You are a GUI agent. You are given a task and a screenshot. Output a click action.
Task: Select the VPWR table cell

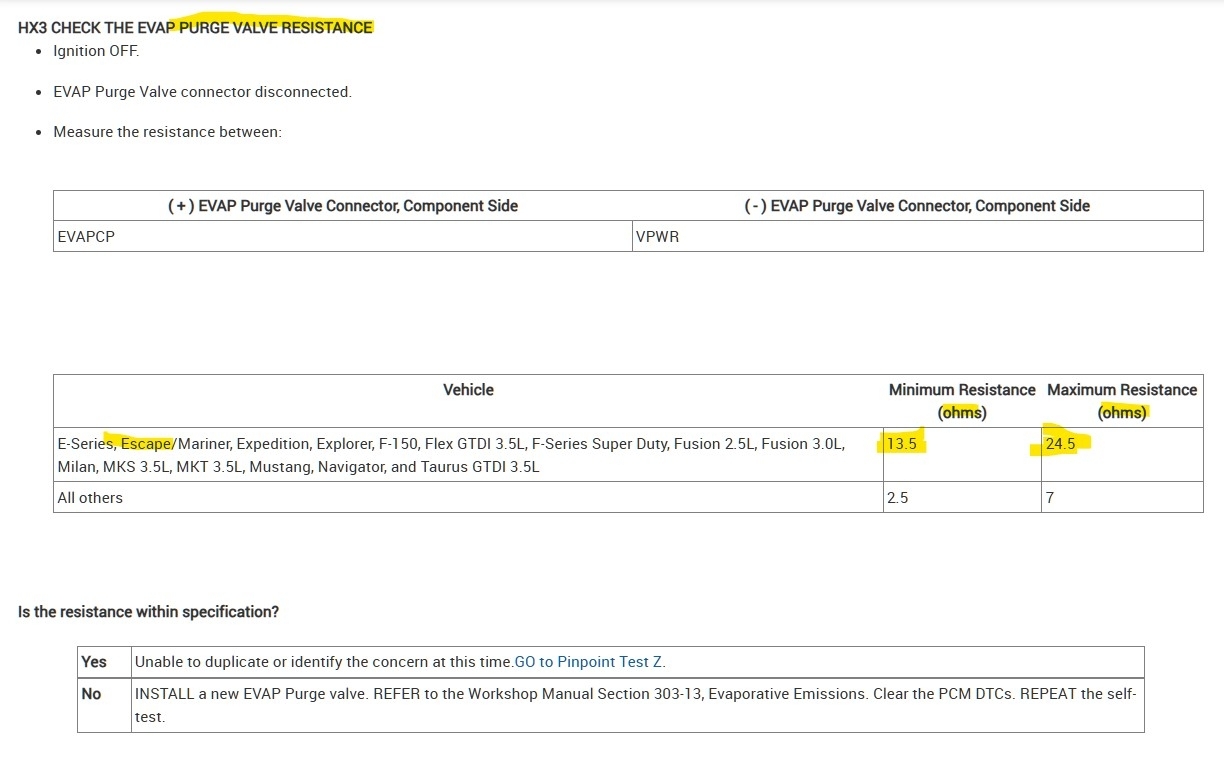point(657,237)
